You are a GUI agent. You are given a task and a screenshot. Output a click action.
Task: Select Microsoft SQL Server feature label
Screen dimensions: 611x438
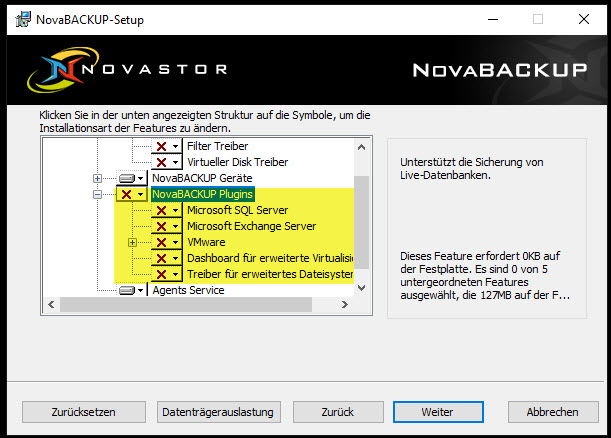(x=237, y=210)
